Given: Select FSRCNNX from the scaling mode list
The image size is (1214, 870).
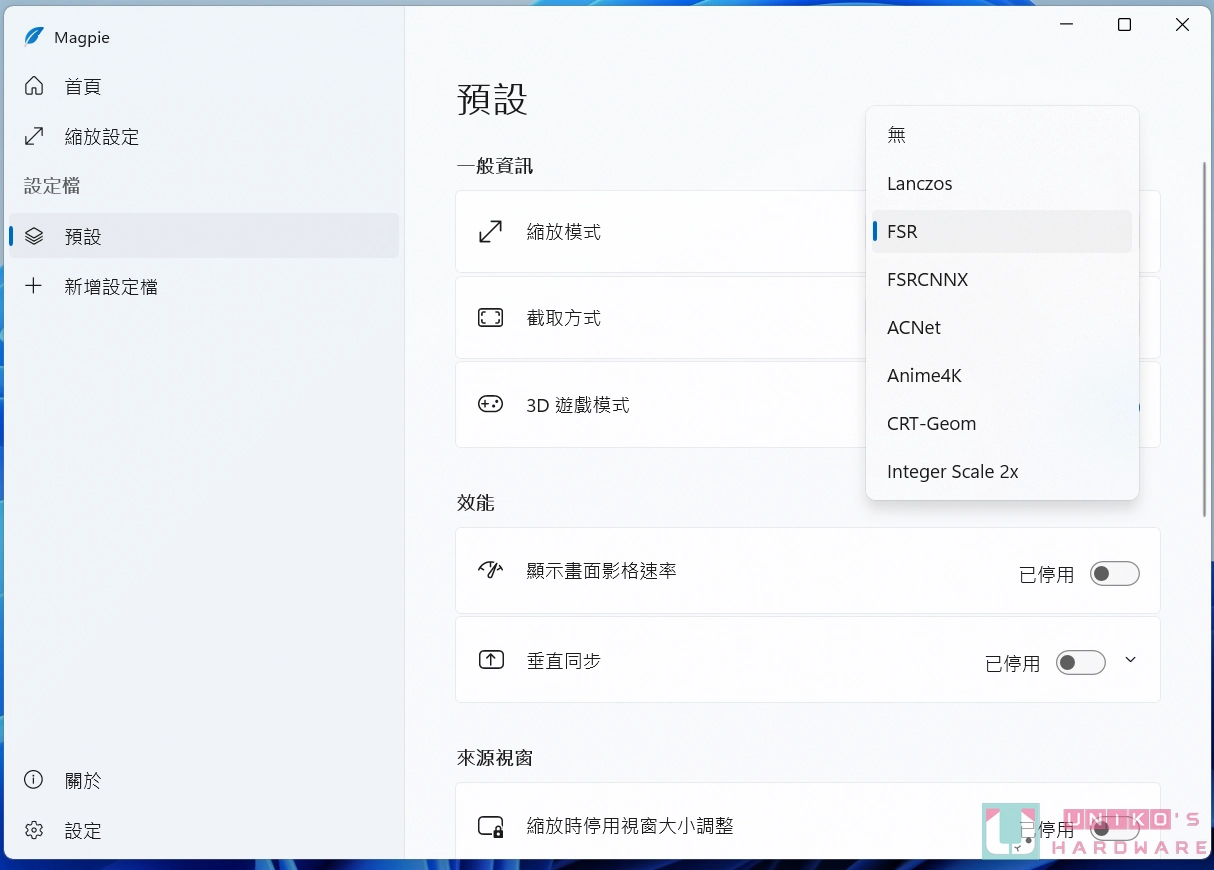Looking at the screenshot, I should click(x=927, y=279).
